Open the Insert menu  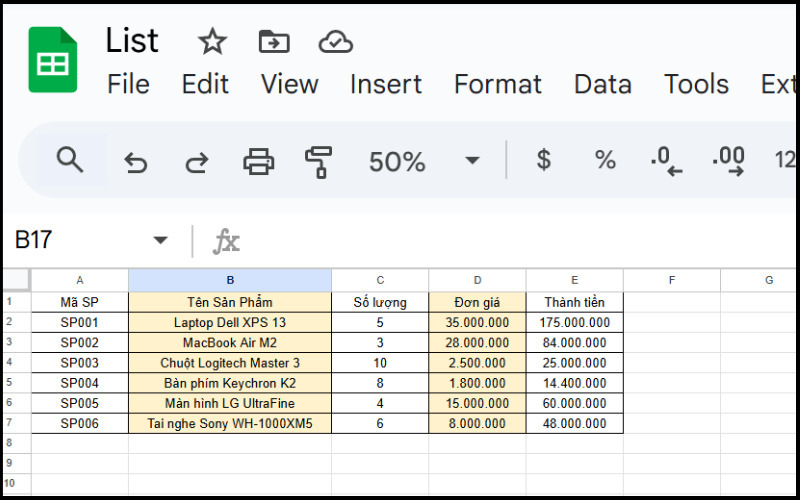(x=388, y=85)
